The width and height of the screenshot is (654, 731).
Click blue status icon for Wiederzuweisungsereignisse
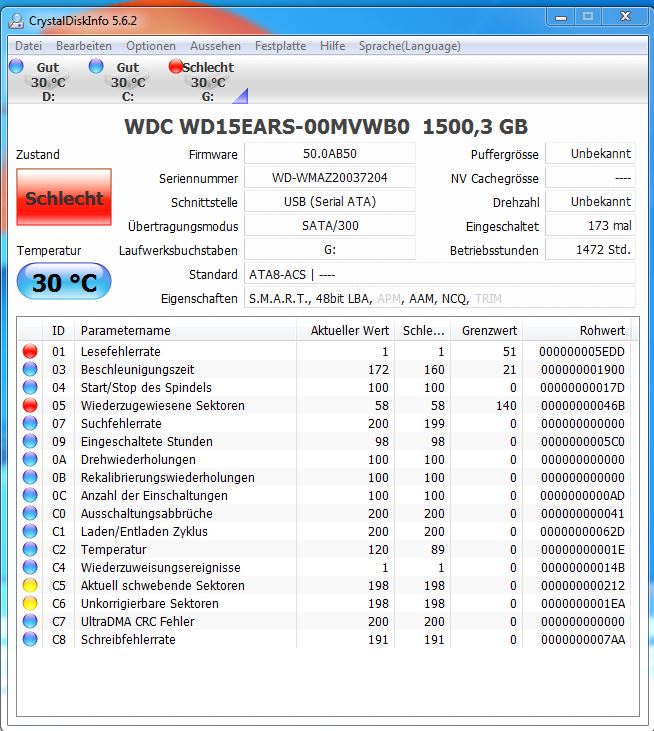point(30,567)
